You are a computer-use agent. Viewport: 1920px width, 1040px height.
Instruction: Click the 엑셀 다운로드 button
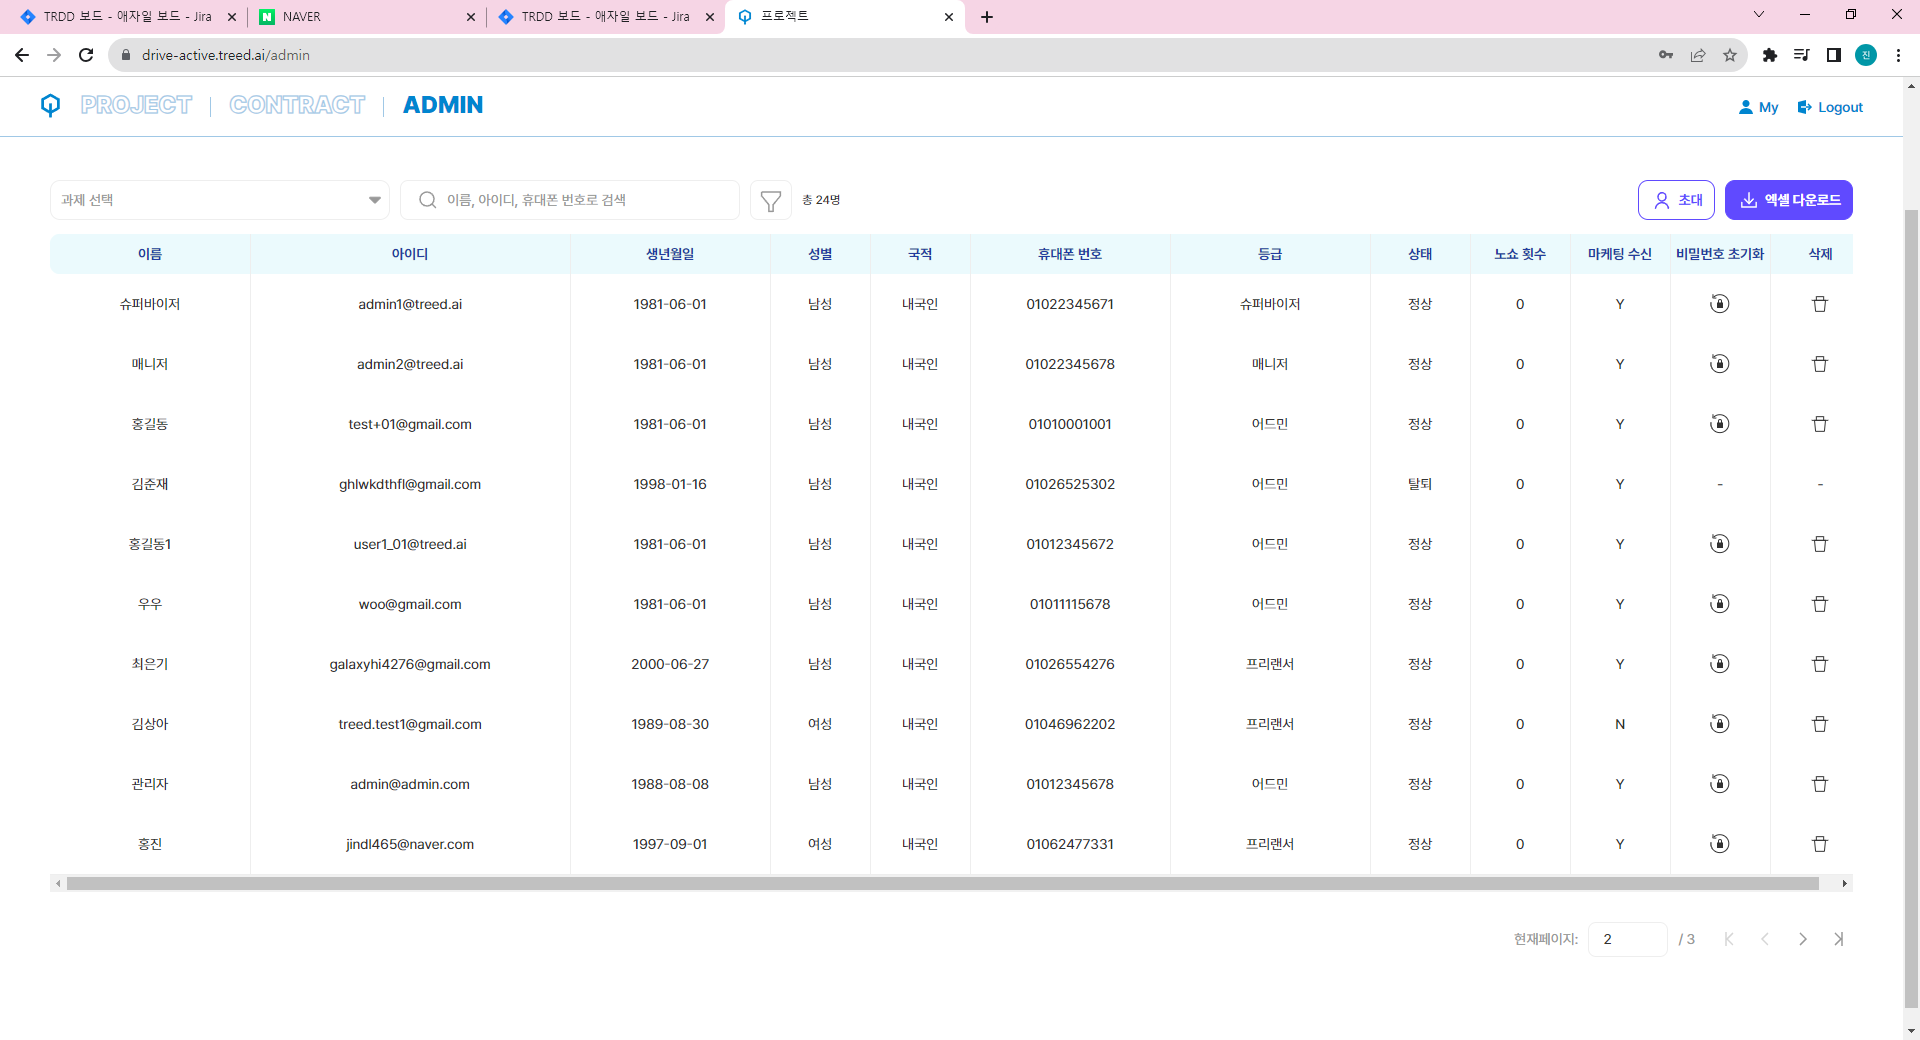[1788, 200]
